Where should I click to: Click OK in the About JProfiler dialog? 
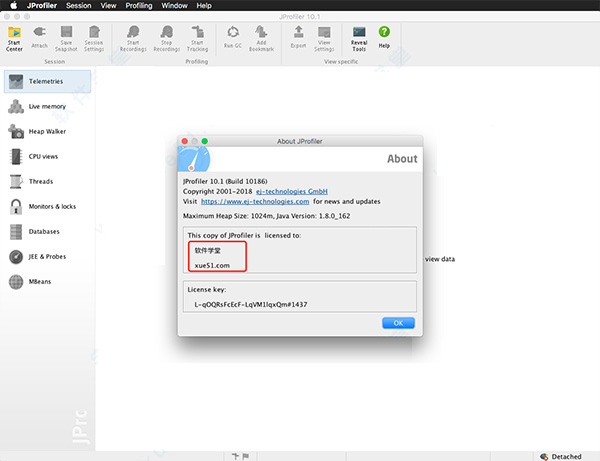(398, 323)
